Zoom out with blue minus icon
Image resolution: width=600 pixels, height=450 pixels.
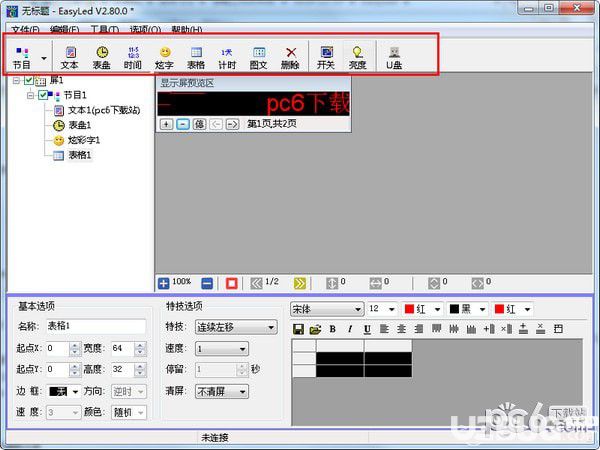tap(207, 284)
